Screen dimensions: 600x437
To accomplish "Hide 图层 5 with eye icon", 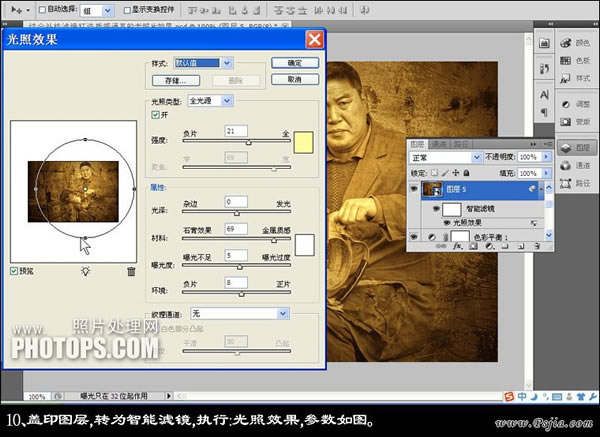I will [414, 189].
